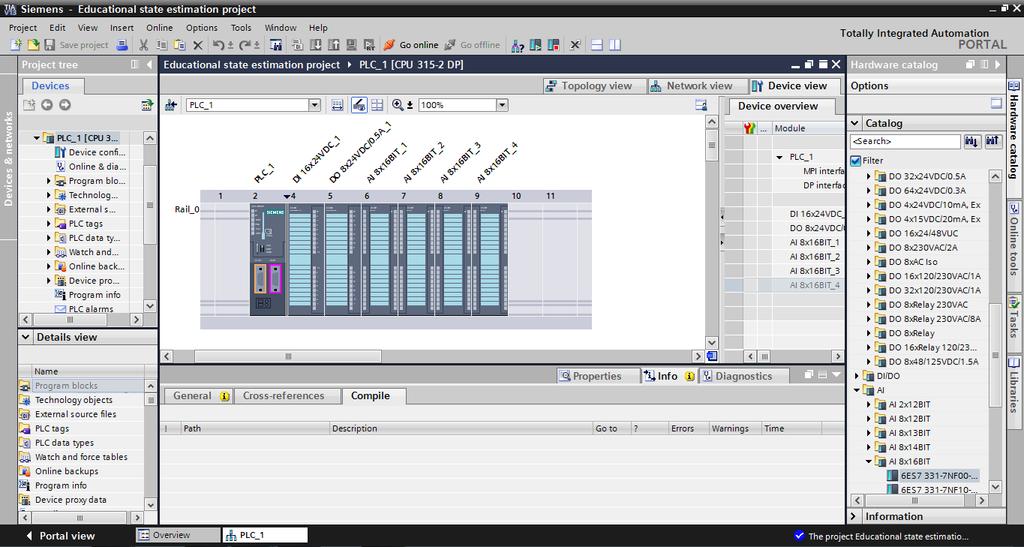Select Watch and force tables in Details view
1024x547 pixels.
pos(81,457)
